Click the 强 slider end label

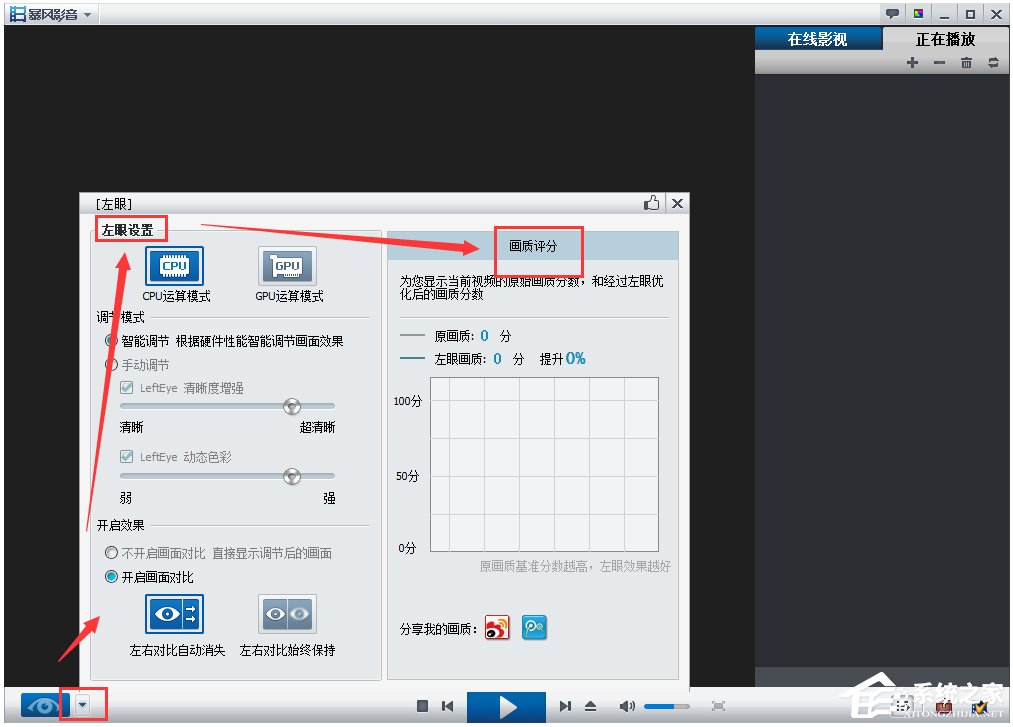329,498
